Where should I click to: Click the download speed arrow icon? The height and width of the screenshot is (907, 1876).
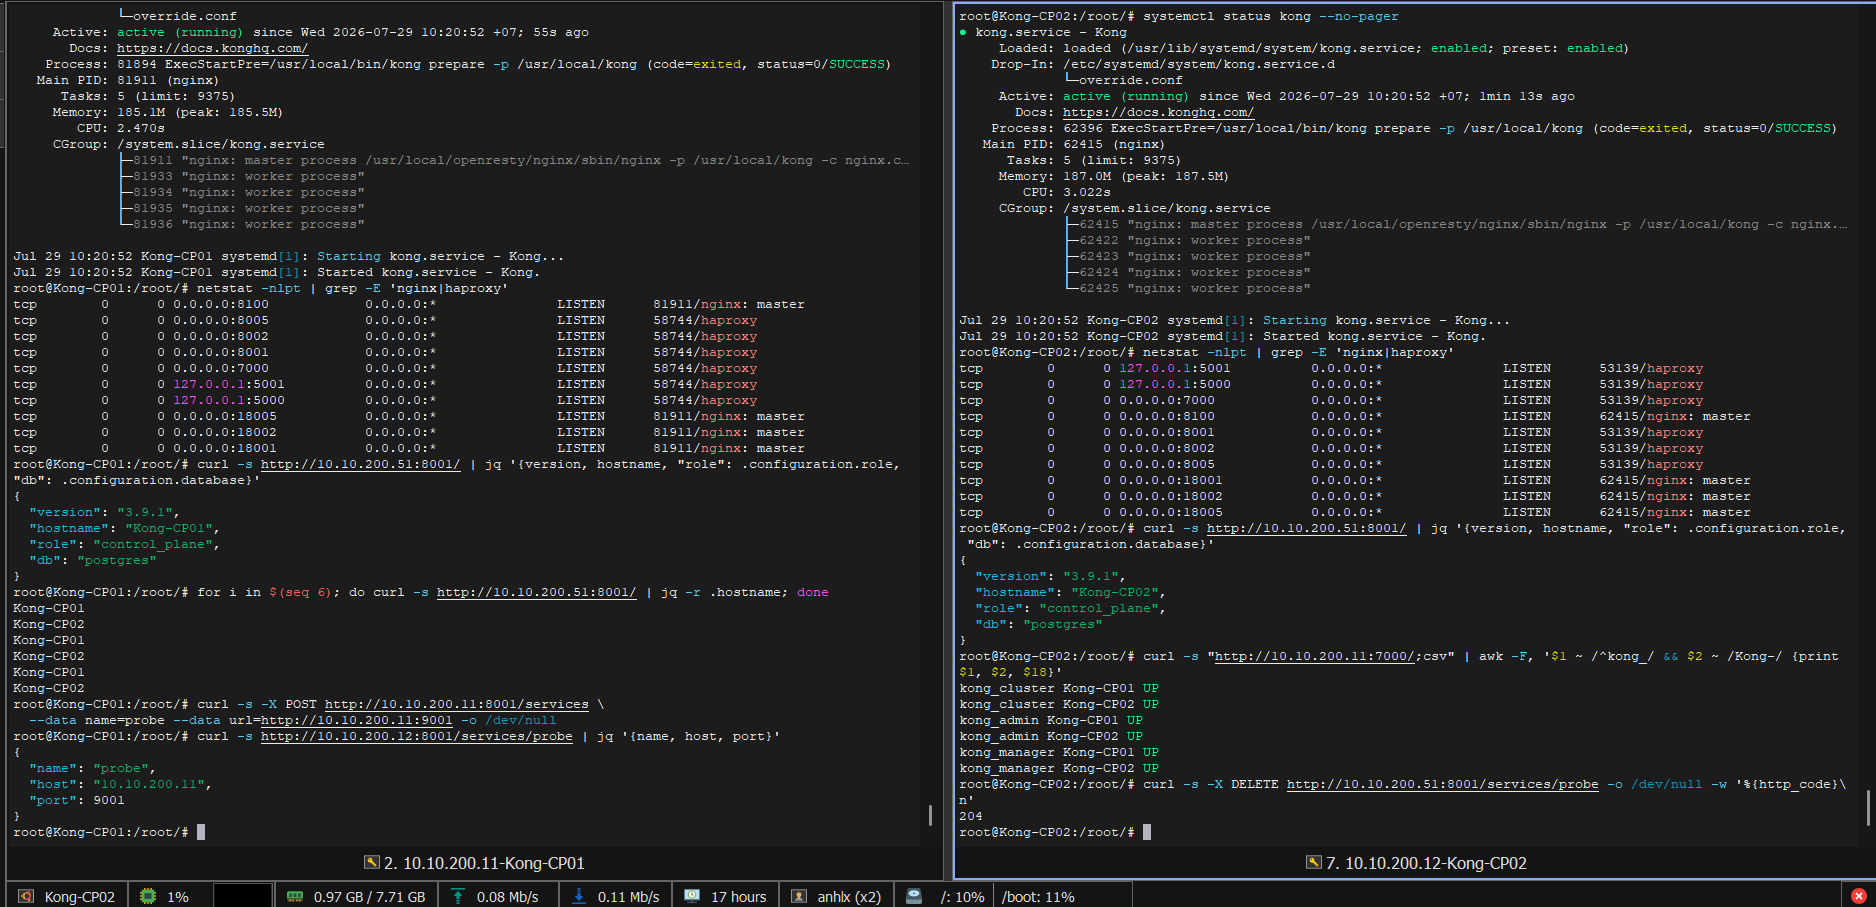click(x=579, y=896)
